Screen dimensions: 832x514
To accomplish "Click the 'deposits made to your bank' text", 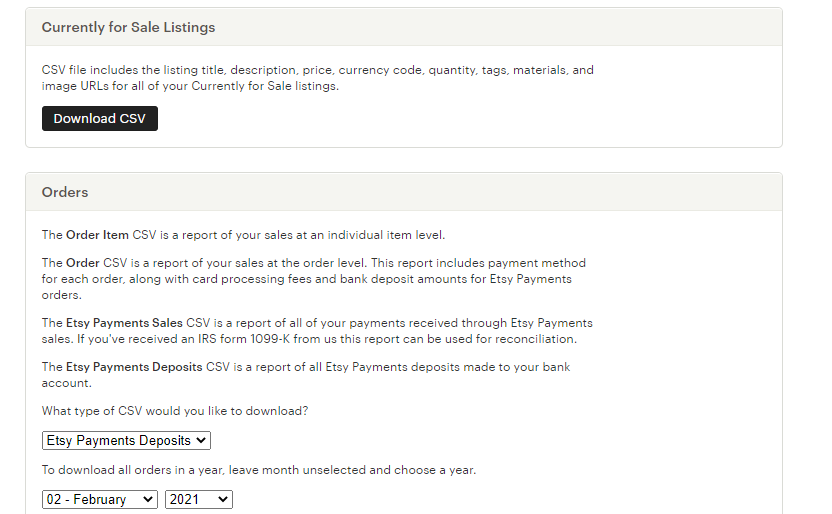I will [x=480, y=367].
